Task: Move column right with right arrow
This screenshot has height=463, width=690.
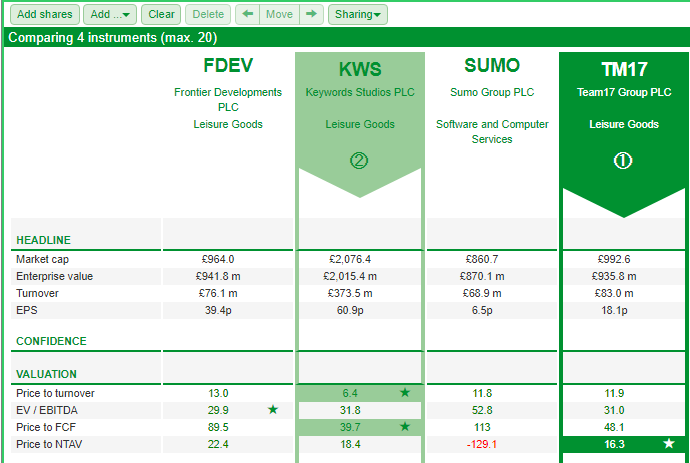Action: click(312, 15)
